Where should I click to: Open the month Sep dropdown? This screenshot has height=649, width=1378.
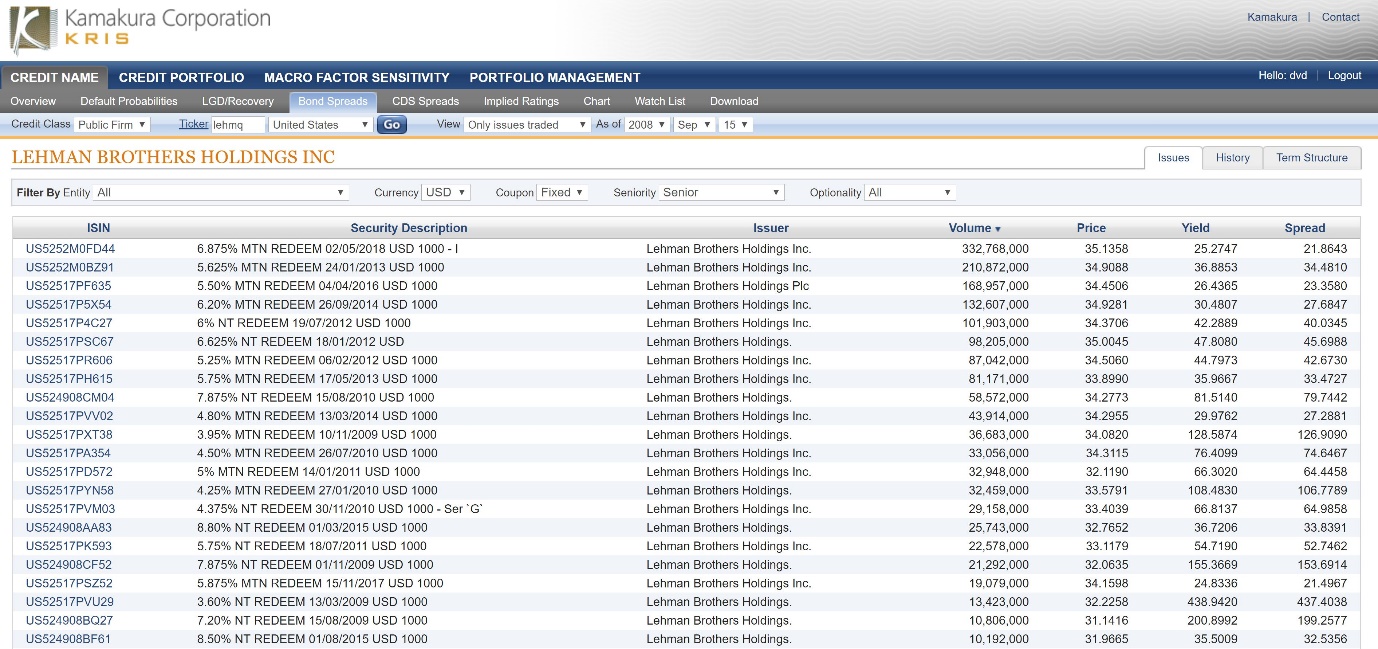[x=695, y=125]
